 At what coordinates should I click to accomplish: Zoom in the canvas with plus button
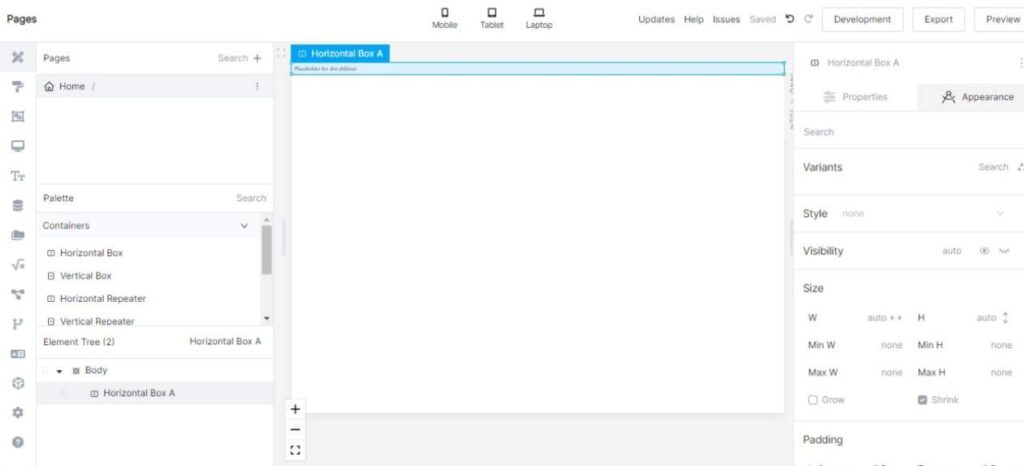[295, 409]
